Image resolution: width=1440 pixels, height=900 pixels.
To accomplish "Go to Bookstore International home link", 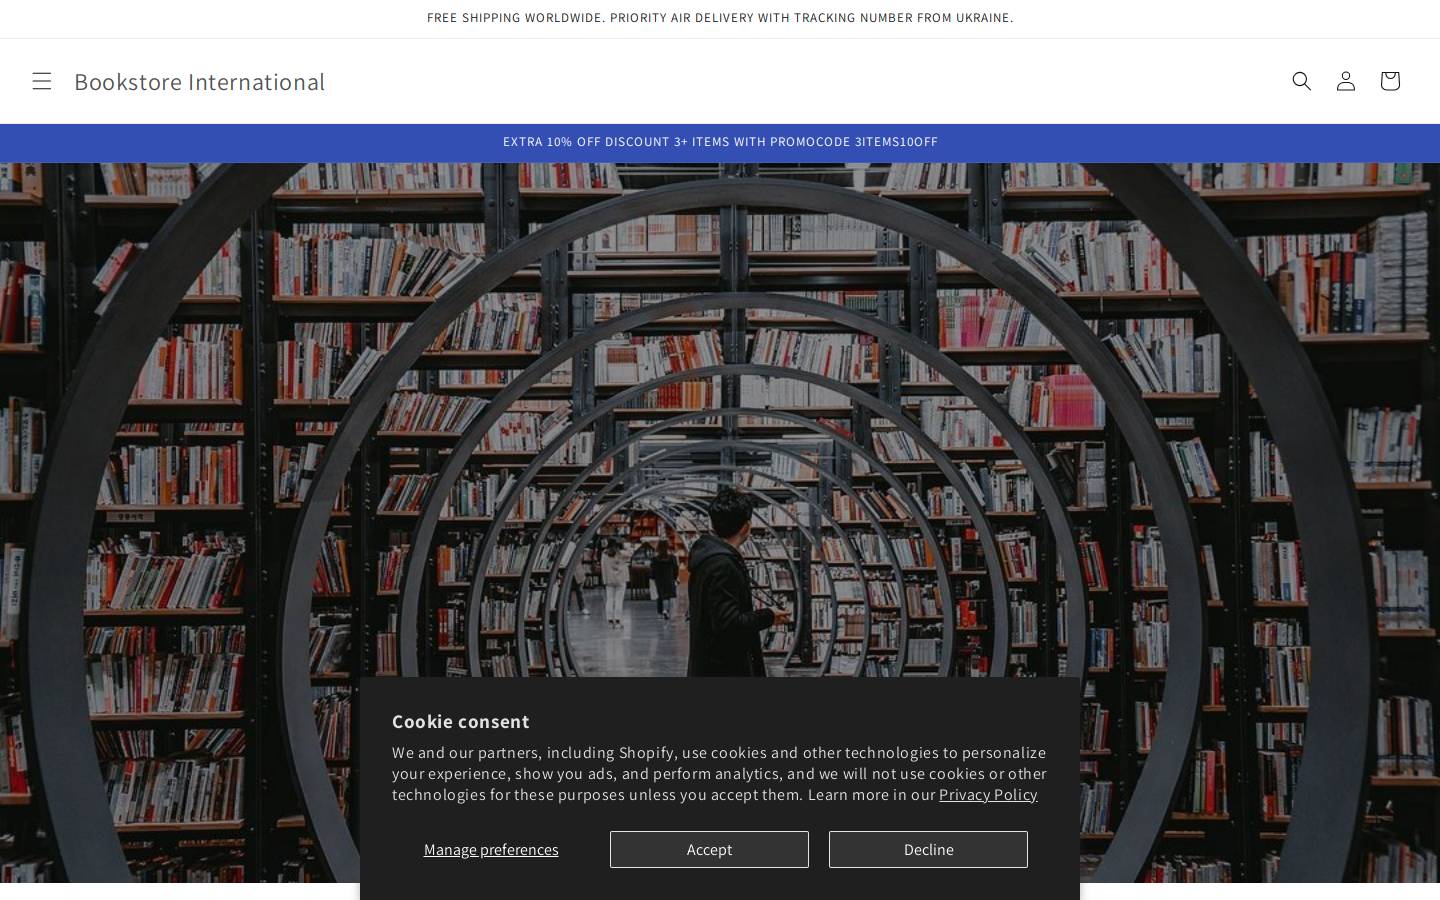I will click(199, 81).
